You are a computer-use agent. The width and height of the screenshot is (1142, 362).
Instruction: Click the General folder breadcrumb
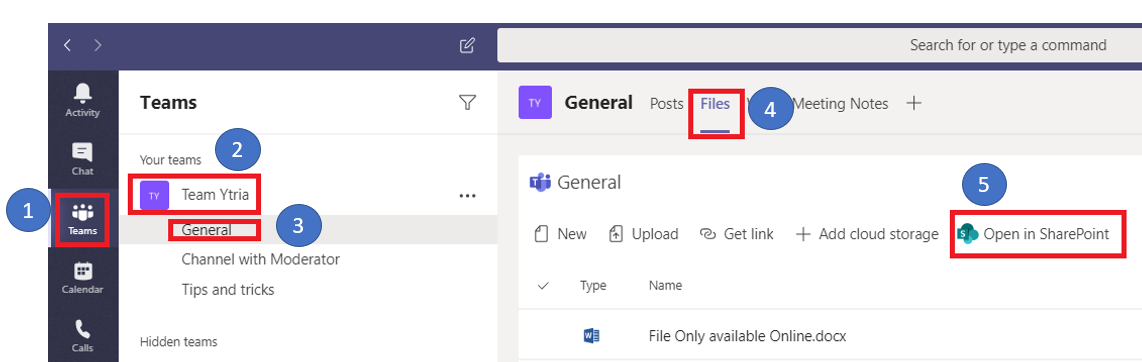click(x=588, y=182)
